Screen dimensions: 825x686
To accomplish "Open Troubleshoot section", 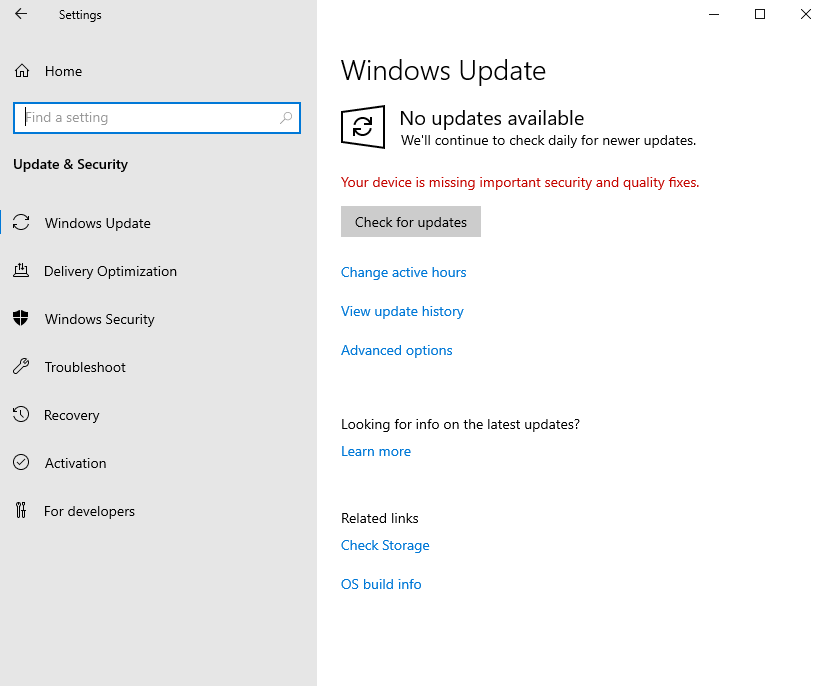I will click(x=85, y=367).
